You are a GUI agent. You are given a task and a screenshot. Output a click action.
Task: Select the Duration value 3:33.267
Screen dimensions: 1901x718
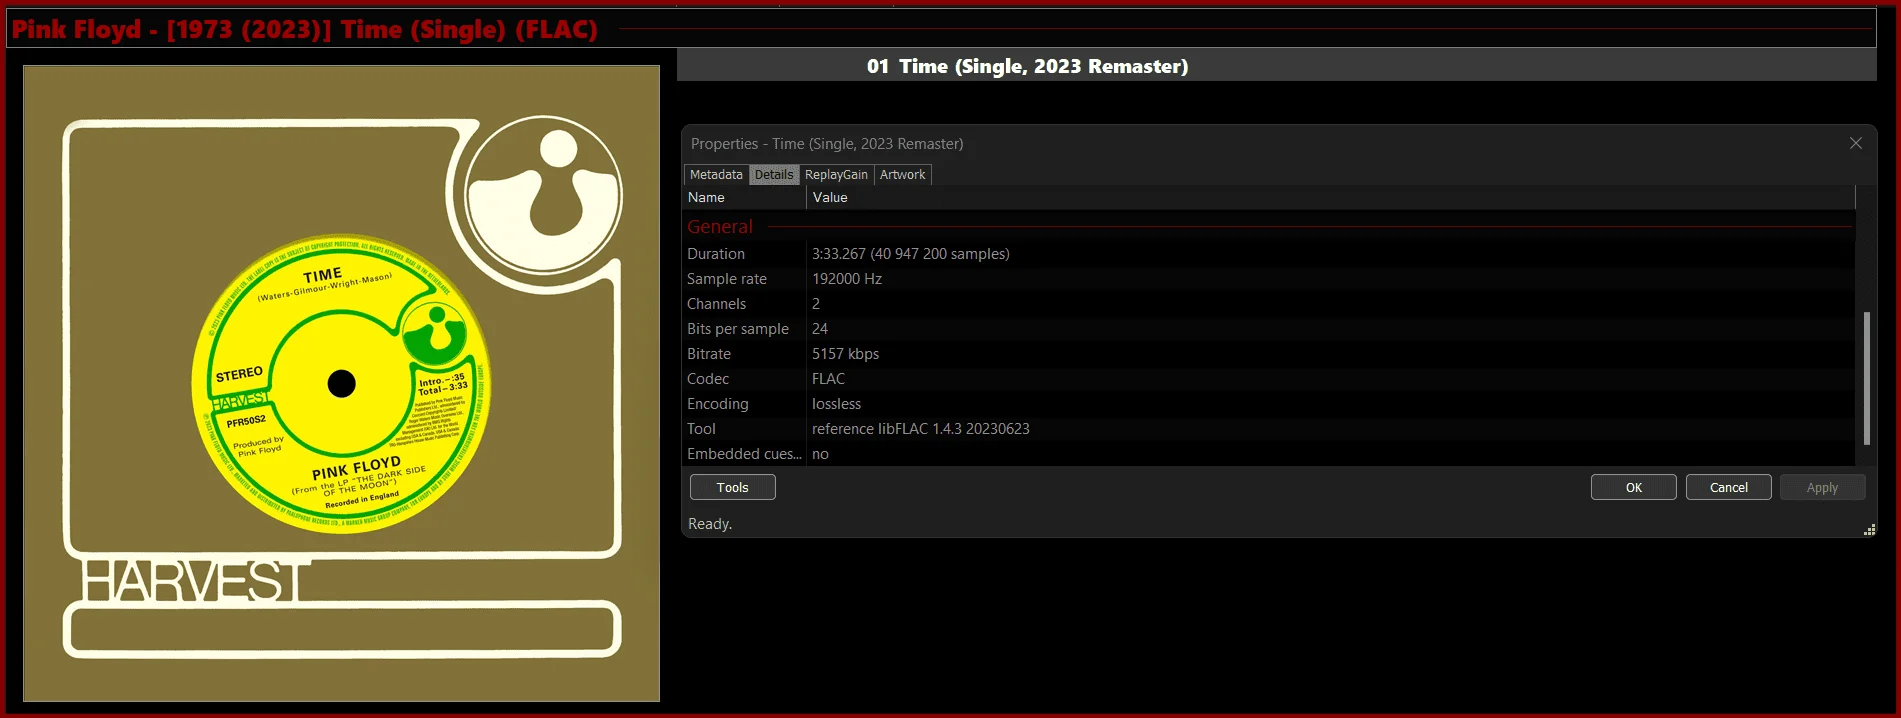(911, 254)
